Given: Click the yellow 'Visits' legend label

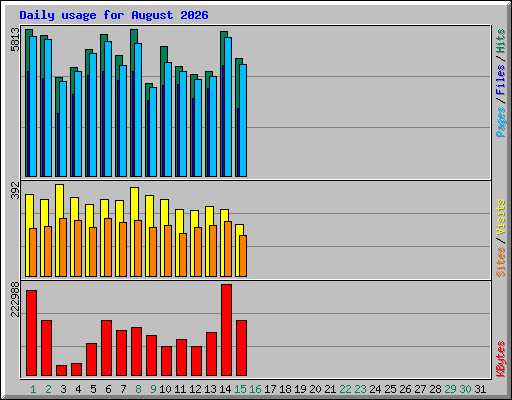Looking at the screenshot, I should 501,217.
